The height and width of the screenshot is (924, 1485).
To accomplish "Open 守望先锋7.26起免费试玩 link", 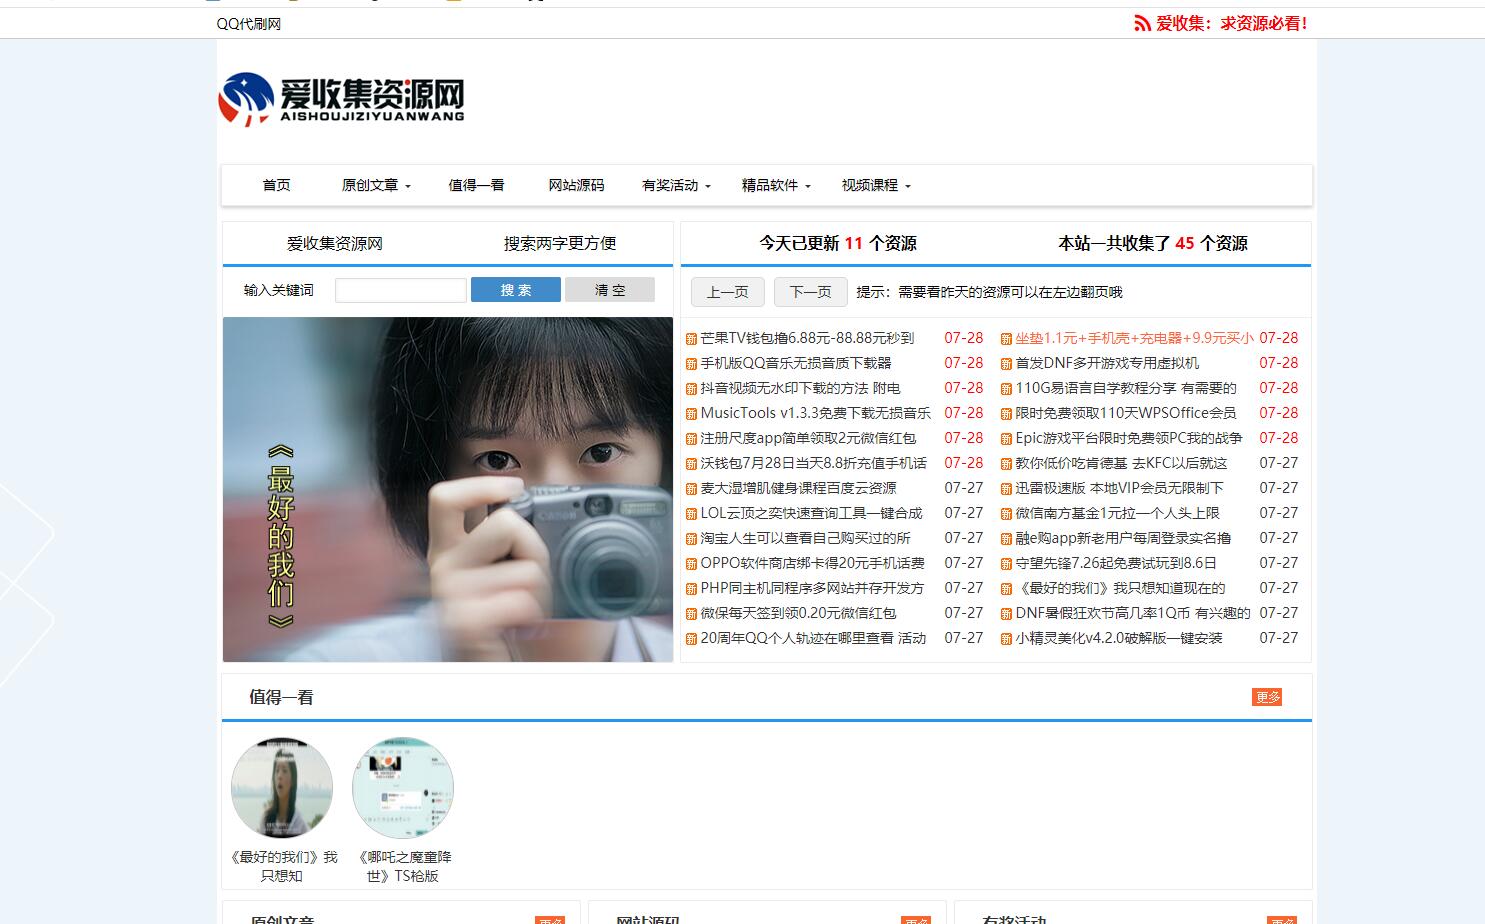I will click(x=1116, y=563).
